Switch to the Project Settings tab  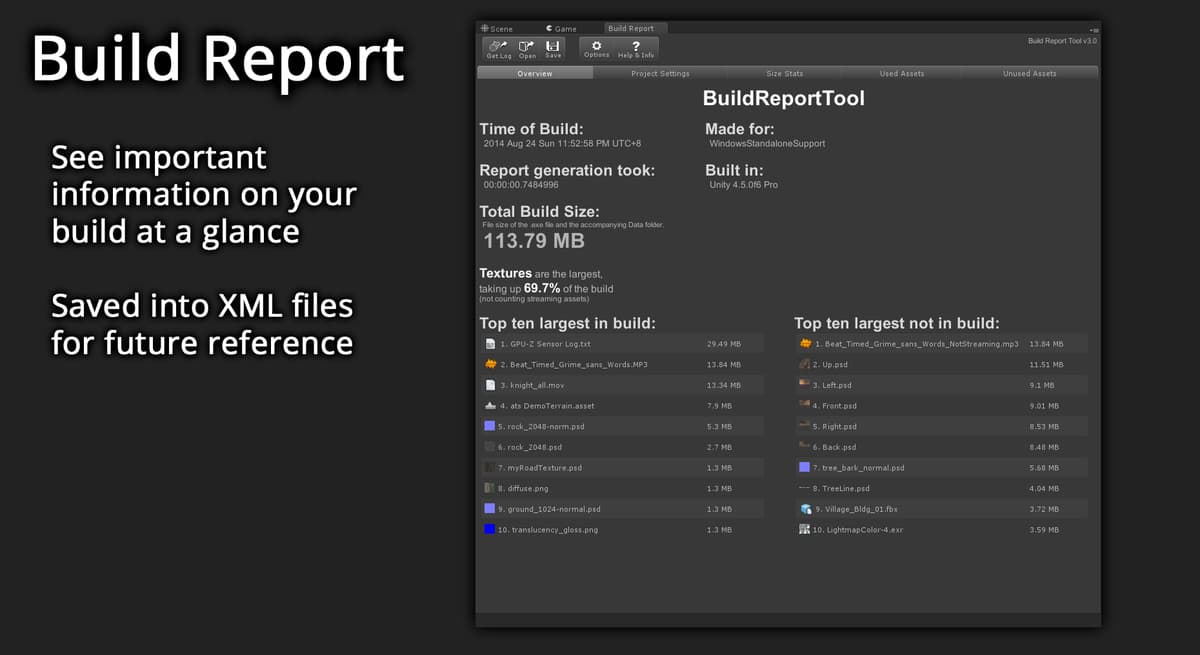660,74
